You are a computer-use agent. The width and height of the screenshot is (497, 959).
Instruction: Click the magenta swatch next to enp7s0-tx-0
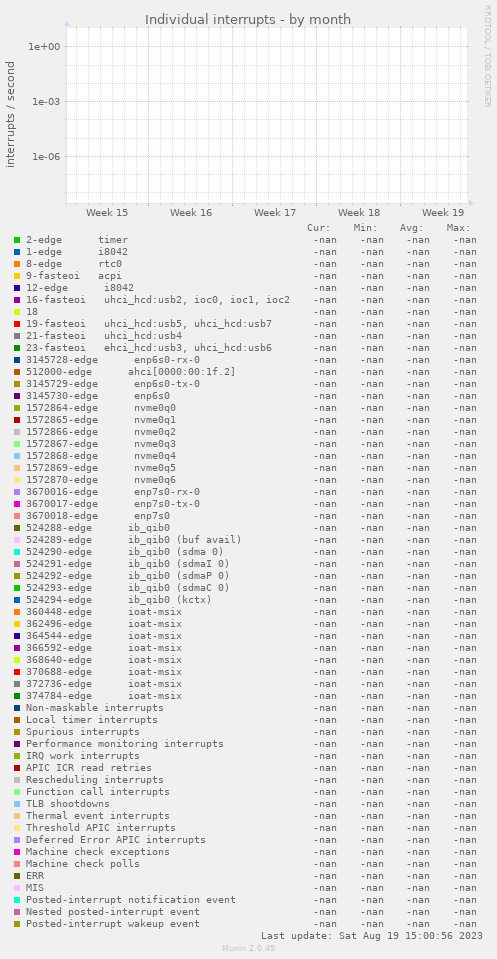[x=17, y=504]
